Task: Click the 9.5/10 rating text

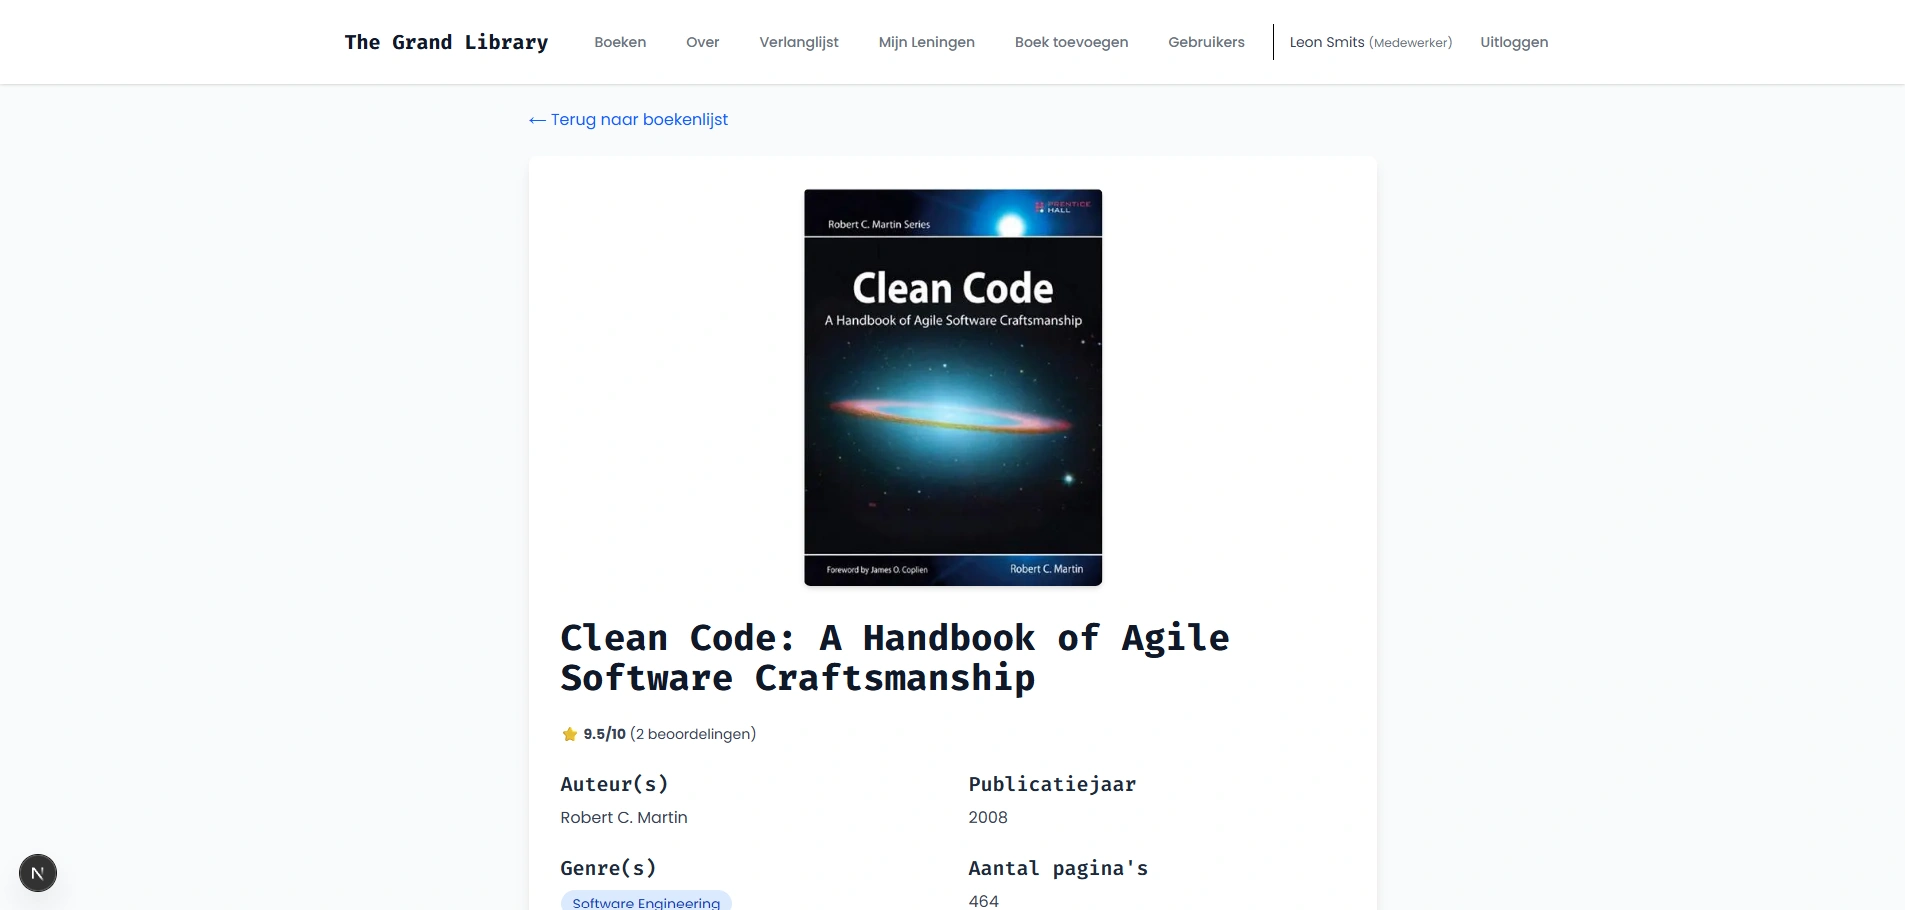Action: pos(604,734)
